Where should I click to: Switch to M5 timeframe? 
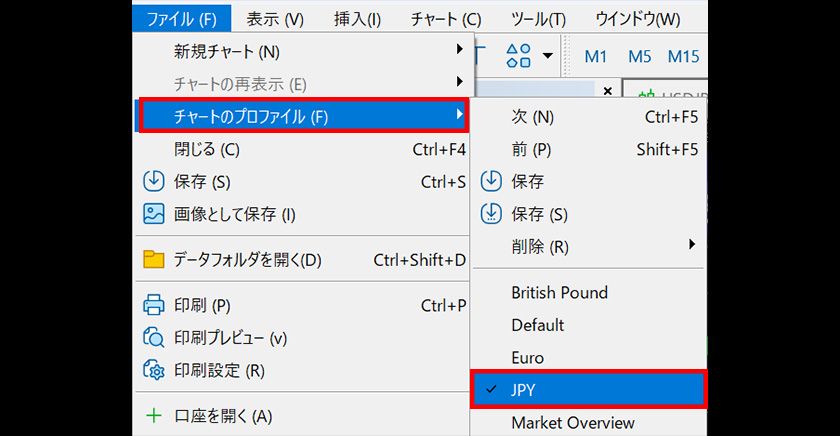point(640,56)
